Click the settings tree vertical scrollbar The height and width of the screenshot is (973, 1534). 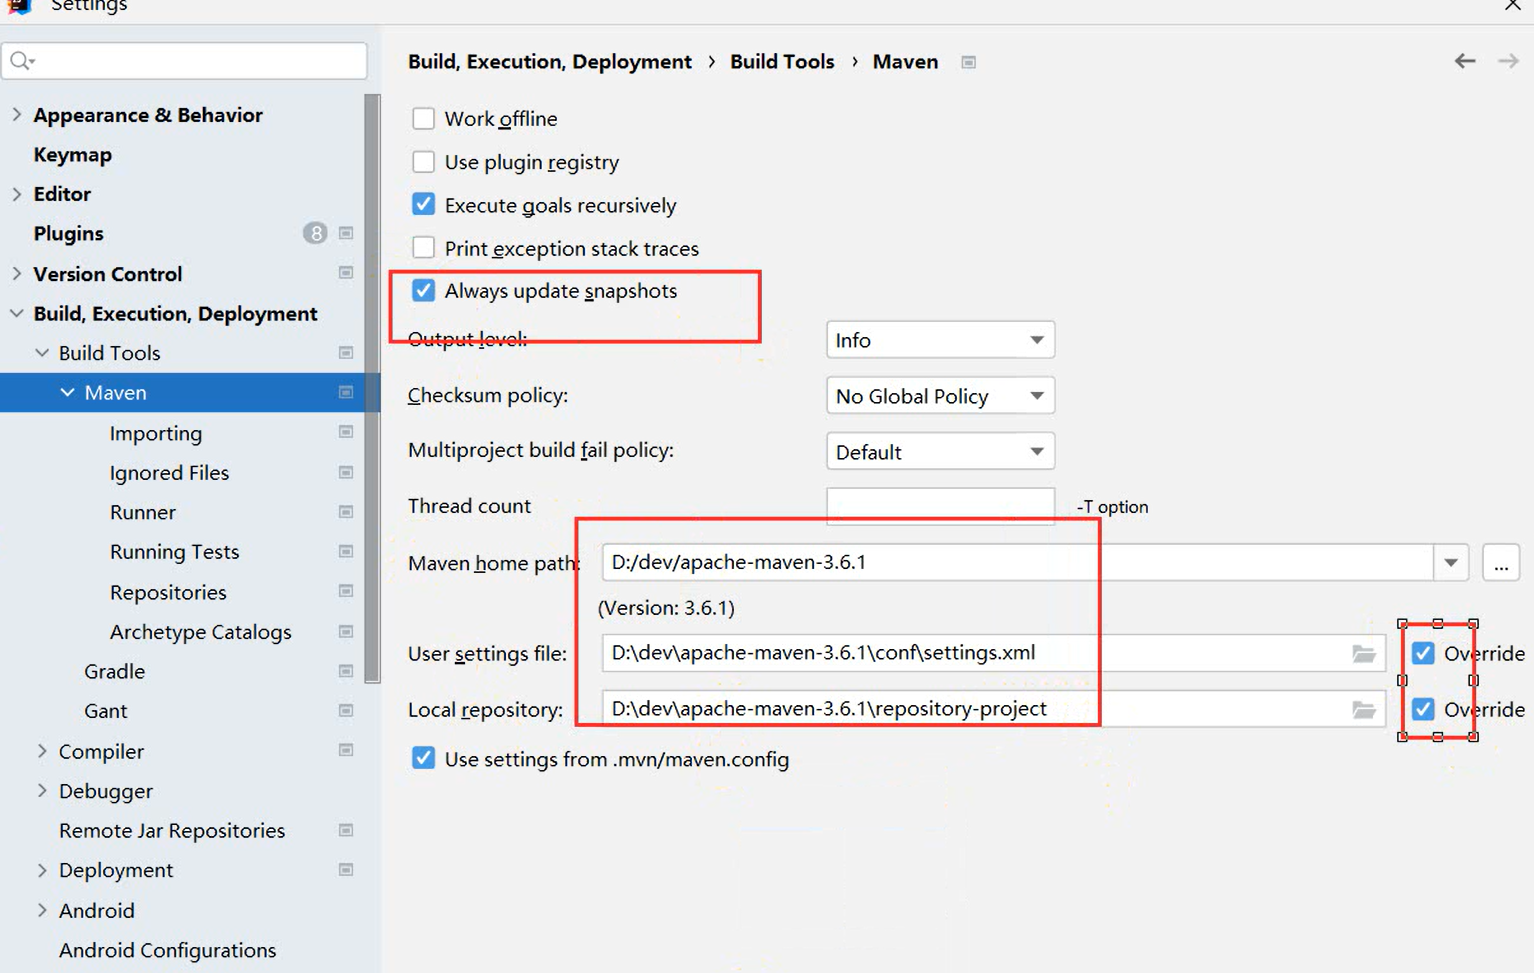373,388
